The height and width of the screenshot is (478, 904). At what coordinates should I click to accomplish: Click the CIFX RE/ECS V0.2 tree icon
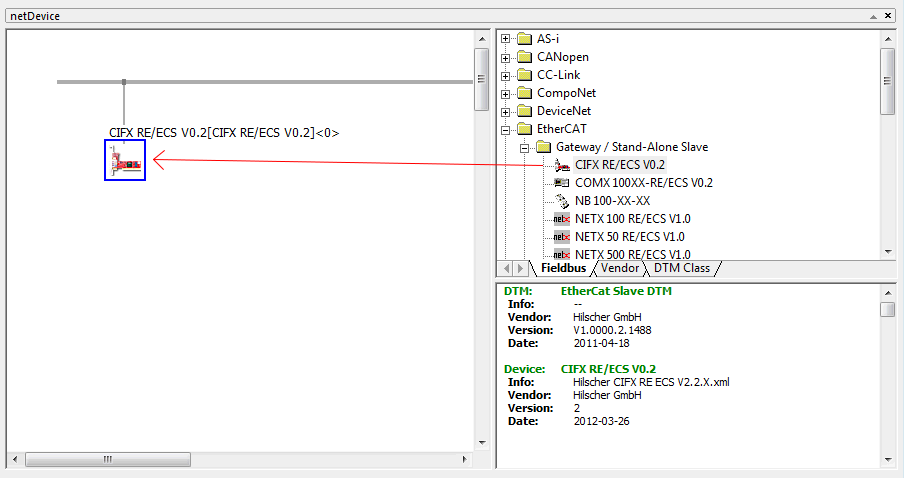point(562,165)
